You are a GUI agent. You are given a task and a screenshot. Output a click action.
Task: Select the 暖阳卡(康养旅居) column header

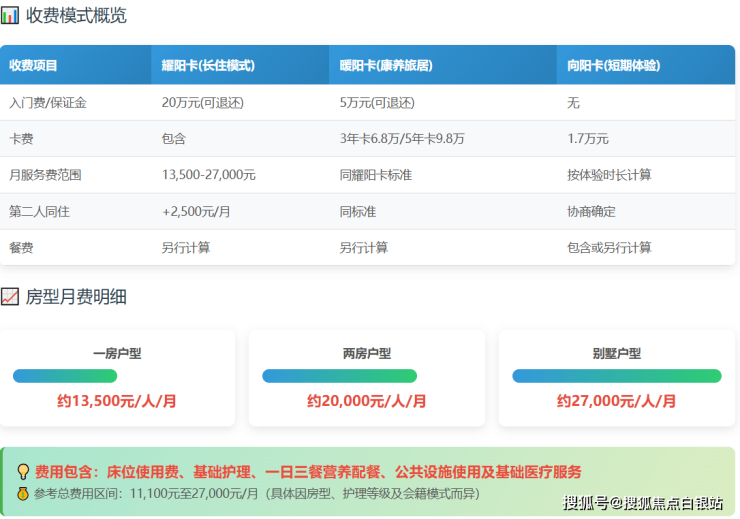[386, 66]
